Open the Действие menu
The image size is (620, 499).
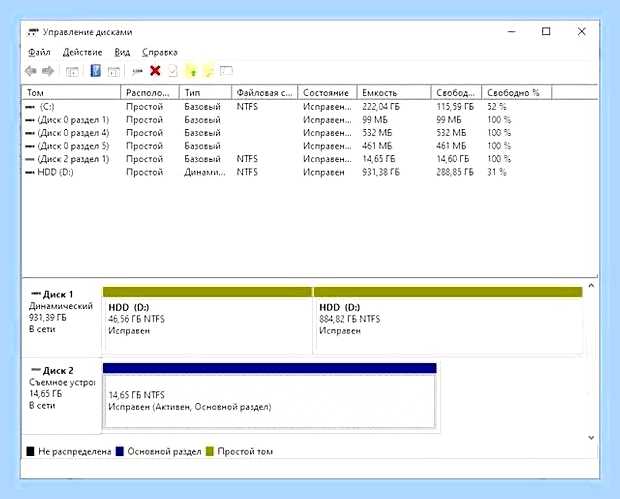[x=82, y=52]
